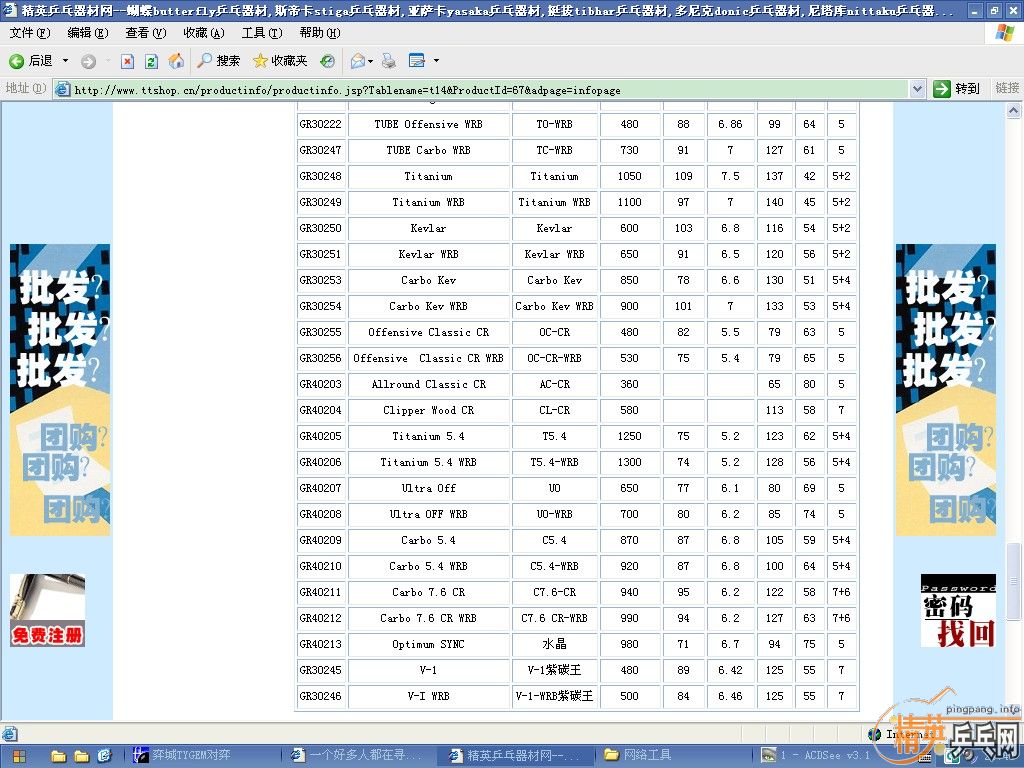Select the GR40207 code cell
The height and width of the screenshot is (768, 1024).
click(x=321, y=488)
